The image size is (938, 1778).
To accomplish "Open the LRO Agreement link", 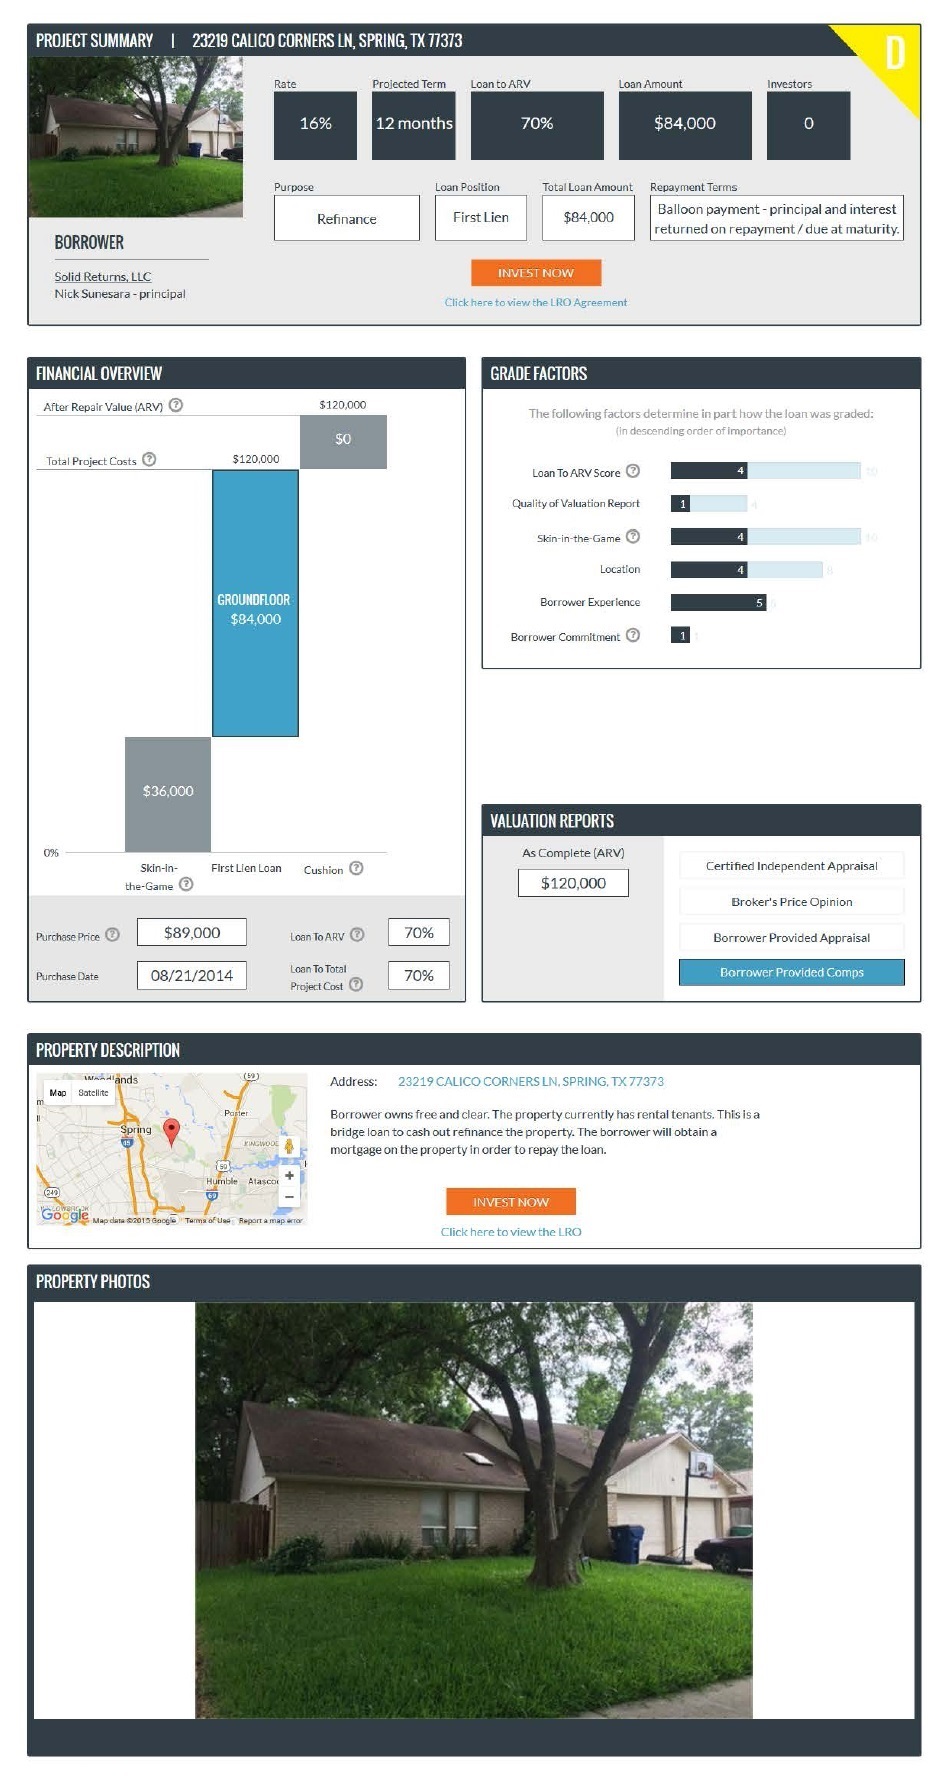I will tap(535, 302).
